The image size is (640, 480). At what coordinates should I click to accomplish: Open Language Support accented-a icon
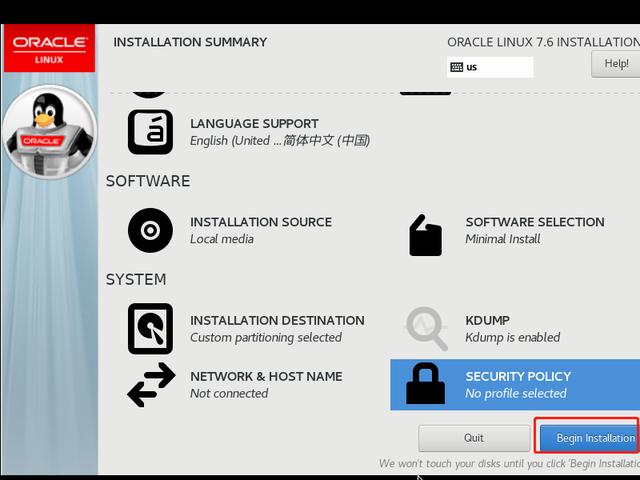150,132
